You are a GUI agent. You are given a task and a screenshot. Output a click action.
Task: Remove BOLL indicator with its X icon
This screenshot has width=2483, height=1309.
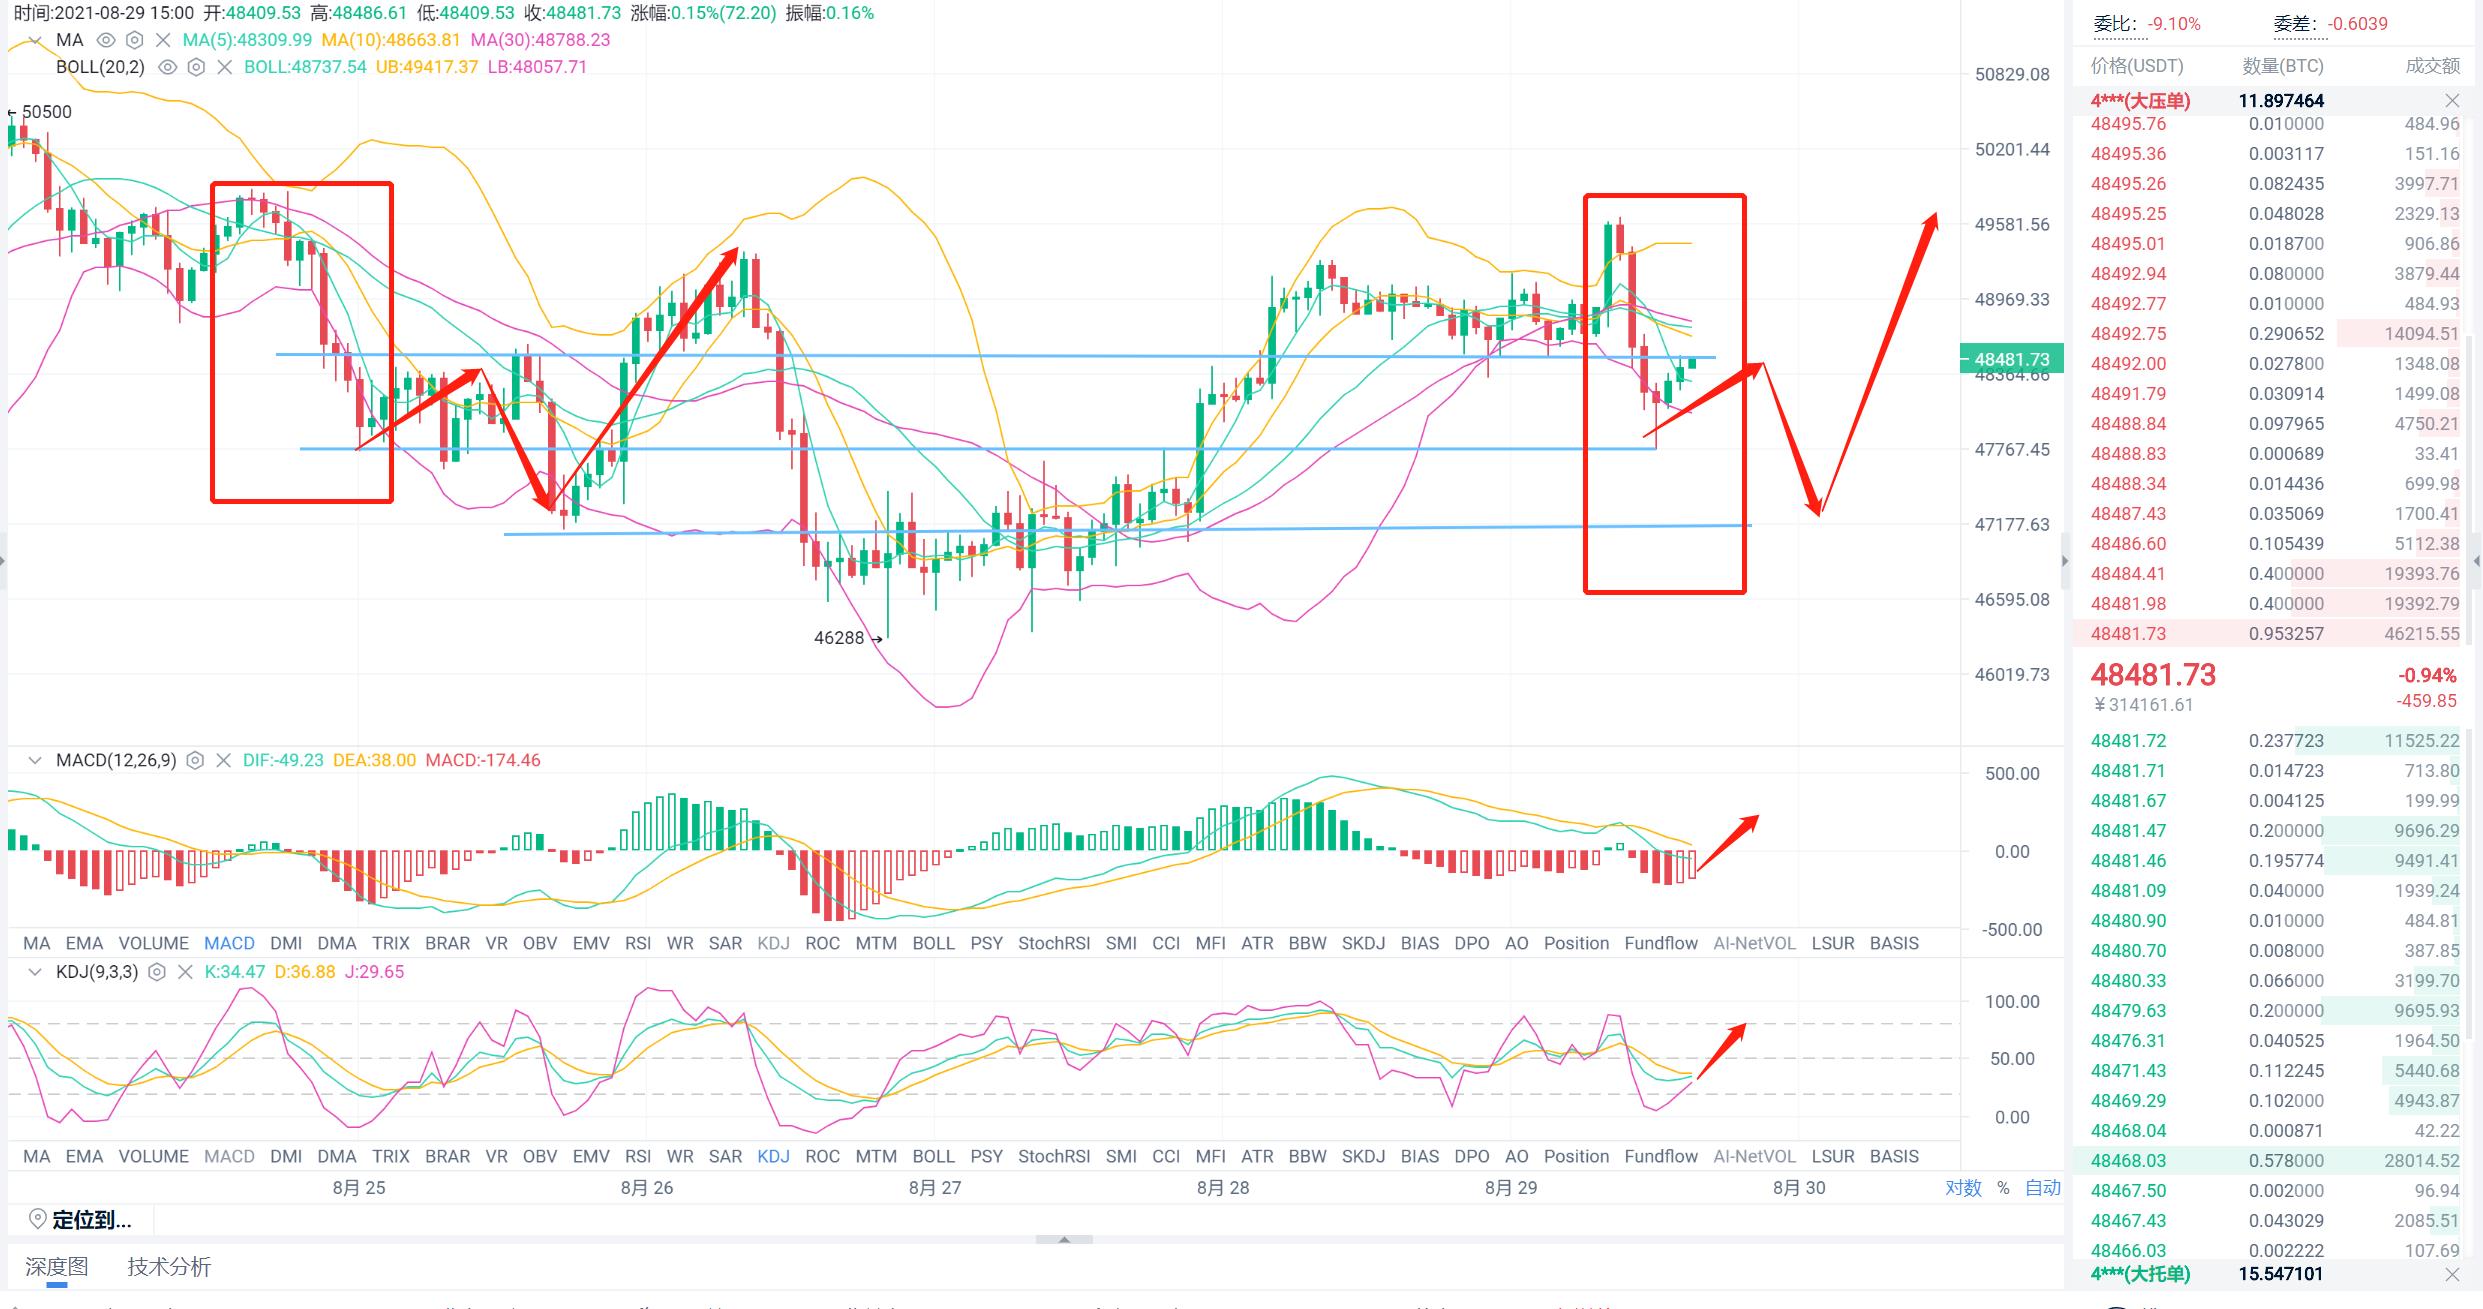pos(224,67)
